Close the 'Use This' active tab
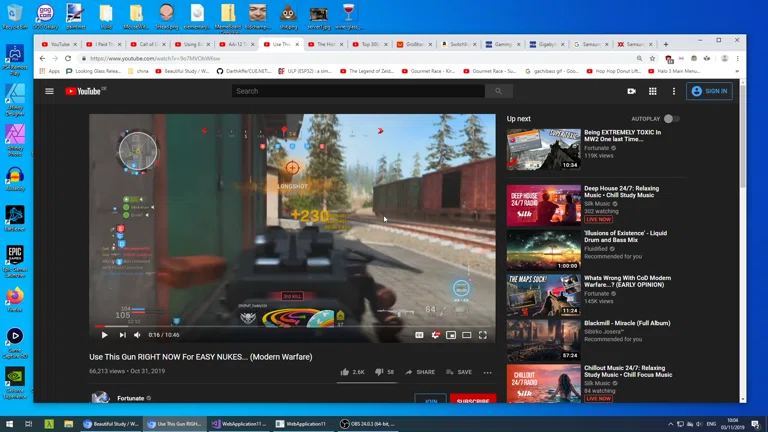 pos(297,44)
